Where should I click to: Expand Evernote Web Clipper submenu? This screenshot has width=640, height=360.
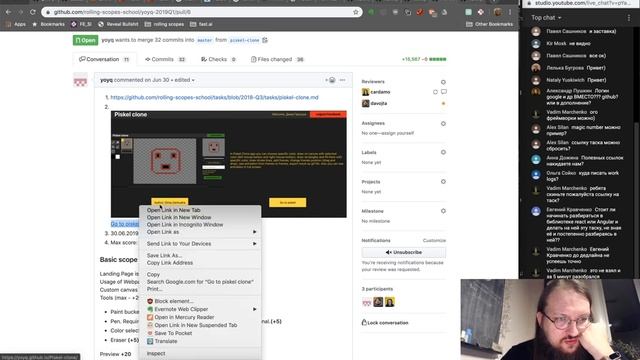[x=200, y=309]
